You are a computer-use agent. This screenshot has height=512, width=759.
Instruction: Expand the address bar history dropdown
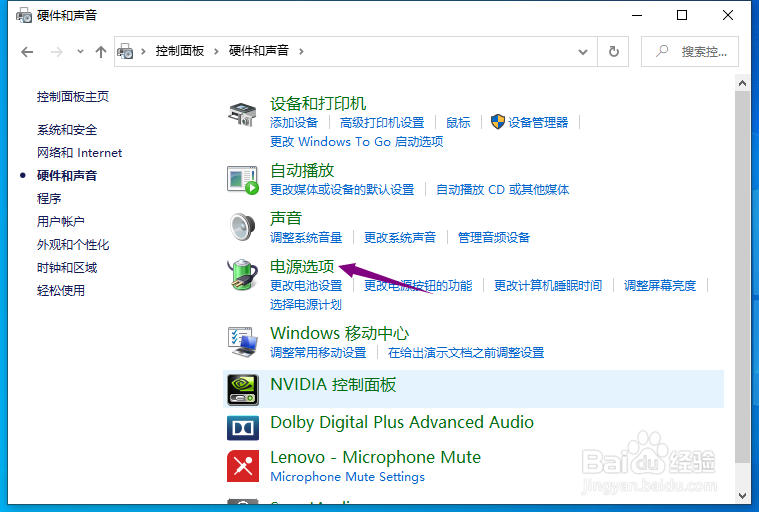(583, 52)
